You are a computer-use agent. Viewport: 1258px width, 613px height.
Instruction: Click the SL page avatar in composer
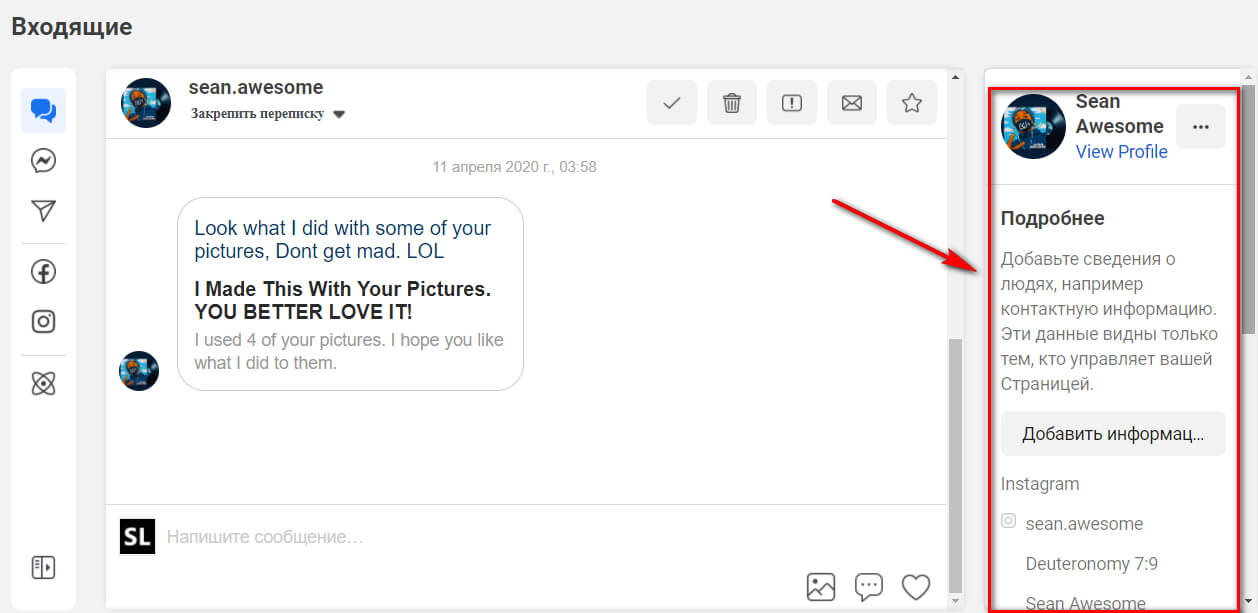[137, 537]
